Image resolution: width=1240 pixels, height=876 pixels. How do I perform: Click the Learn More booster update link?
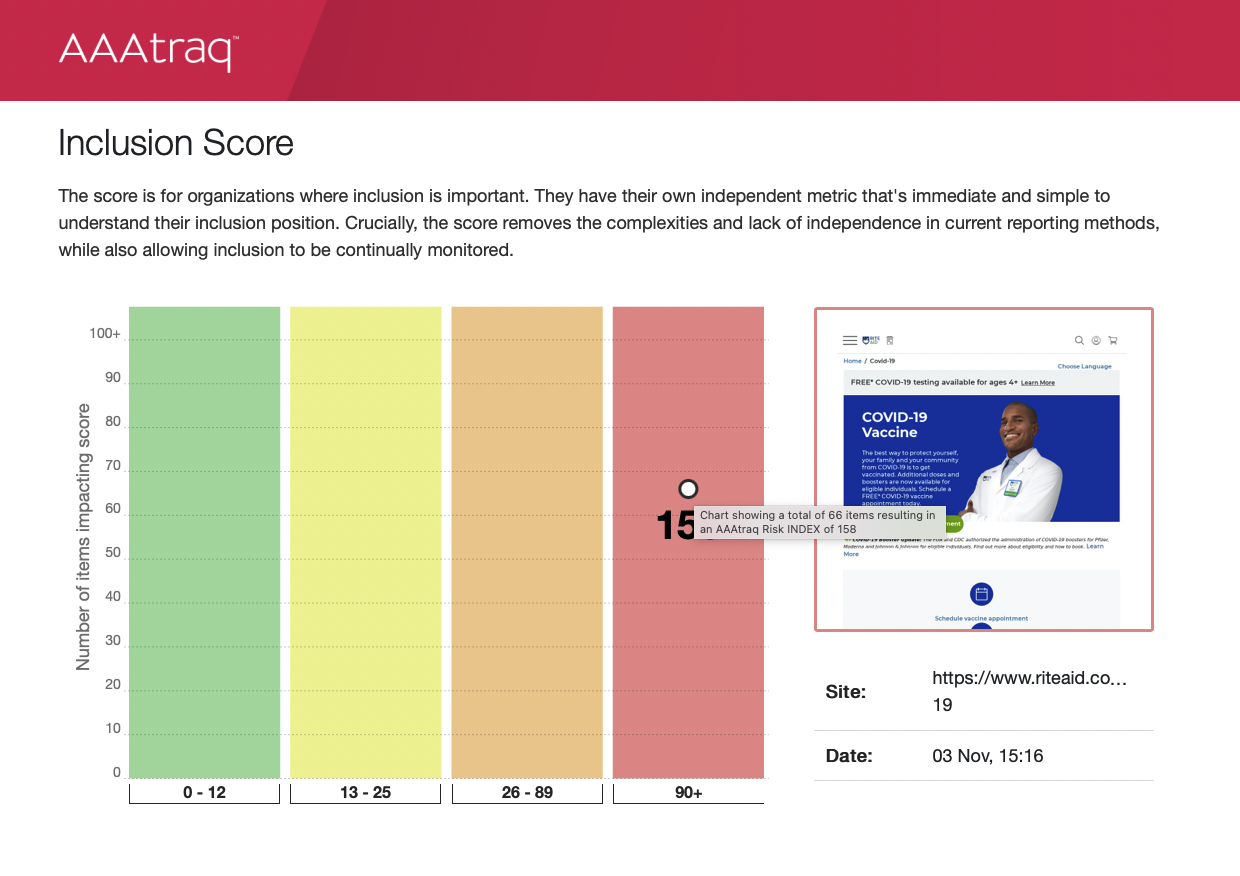click(x=1094, y=547)
